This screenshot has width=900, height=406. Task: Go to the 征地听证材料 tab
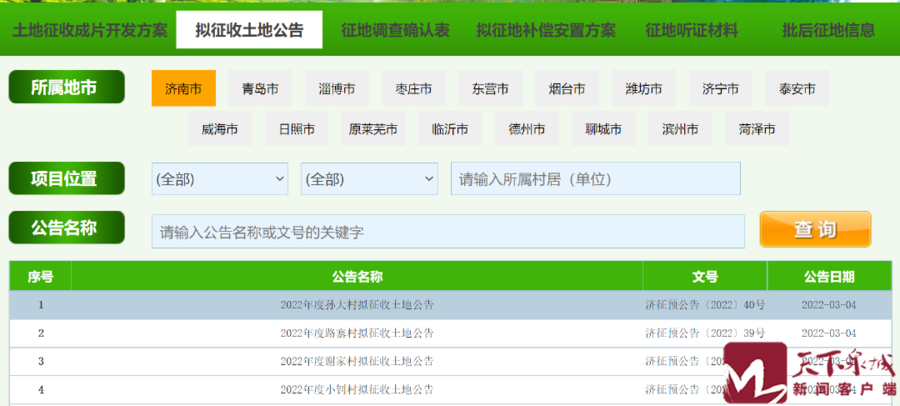(x=692, y=30)
